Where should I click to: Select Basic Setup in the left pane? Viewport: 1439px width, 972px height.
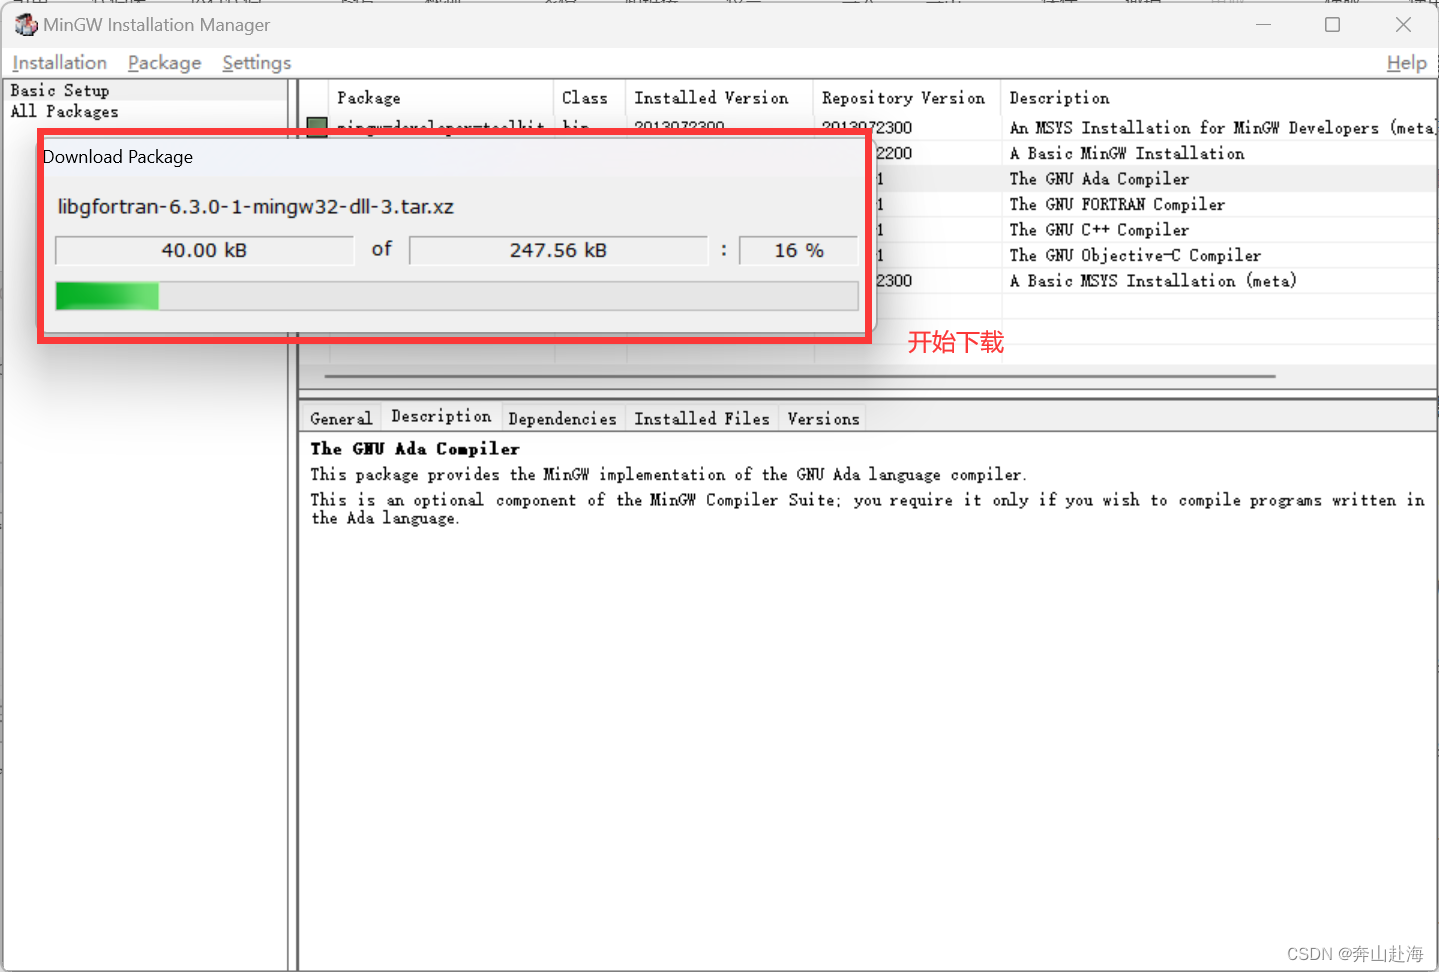point(60,90)
